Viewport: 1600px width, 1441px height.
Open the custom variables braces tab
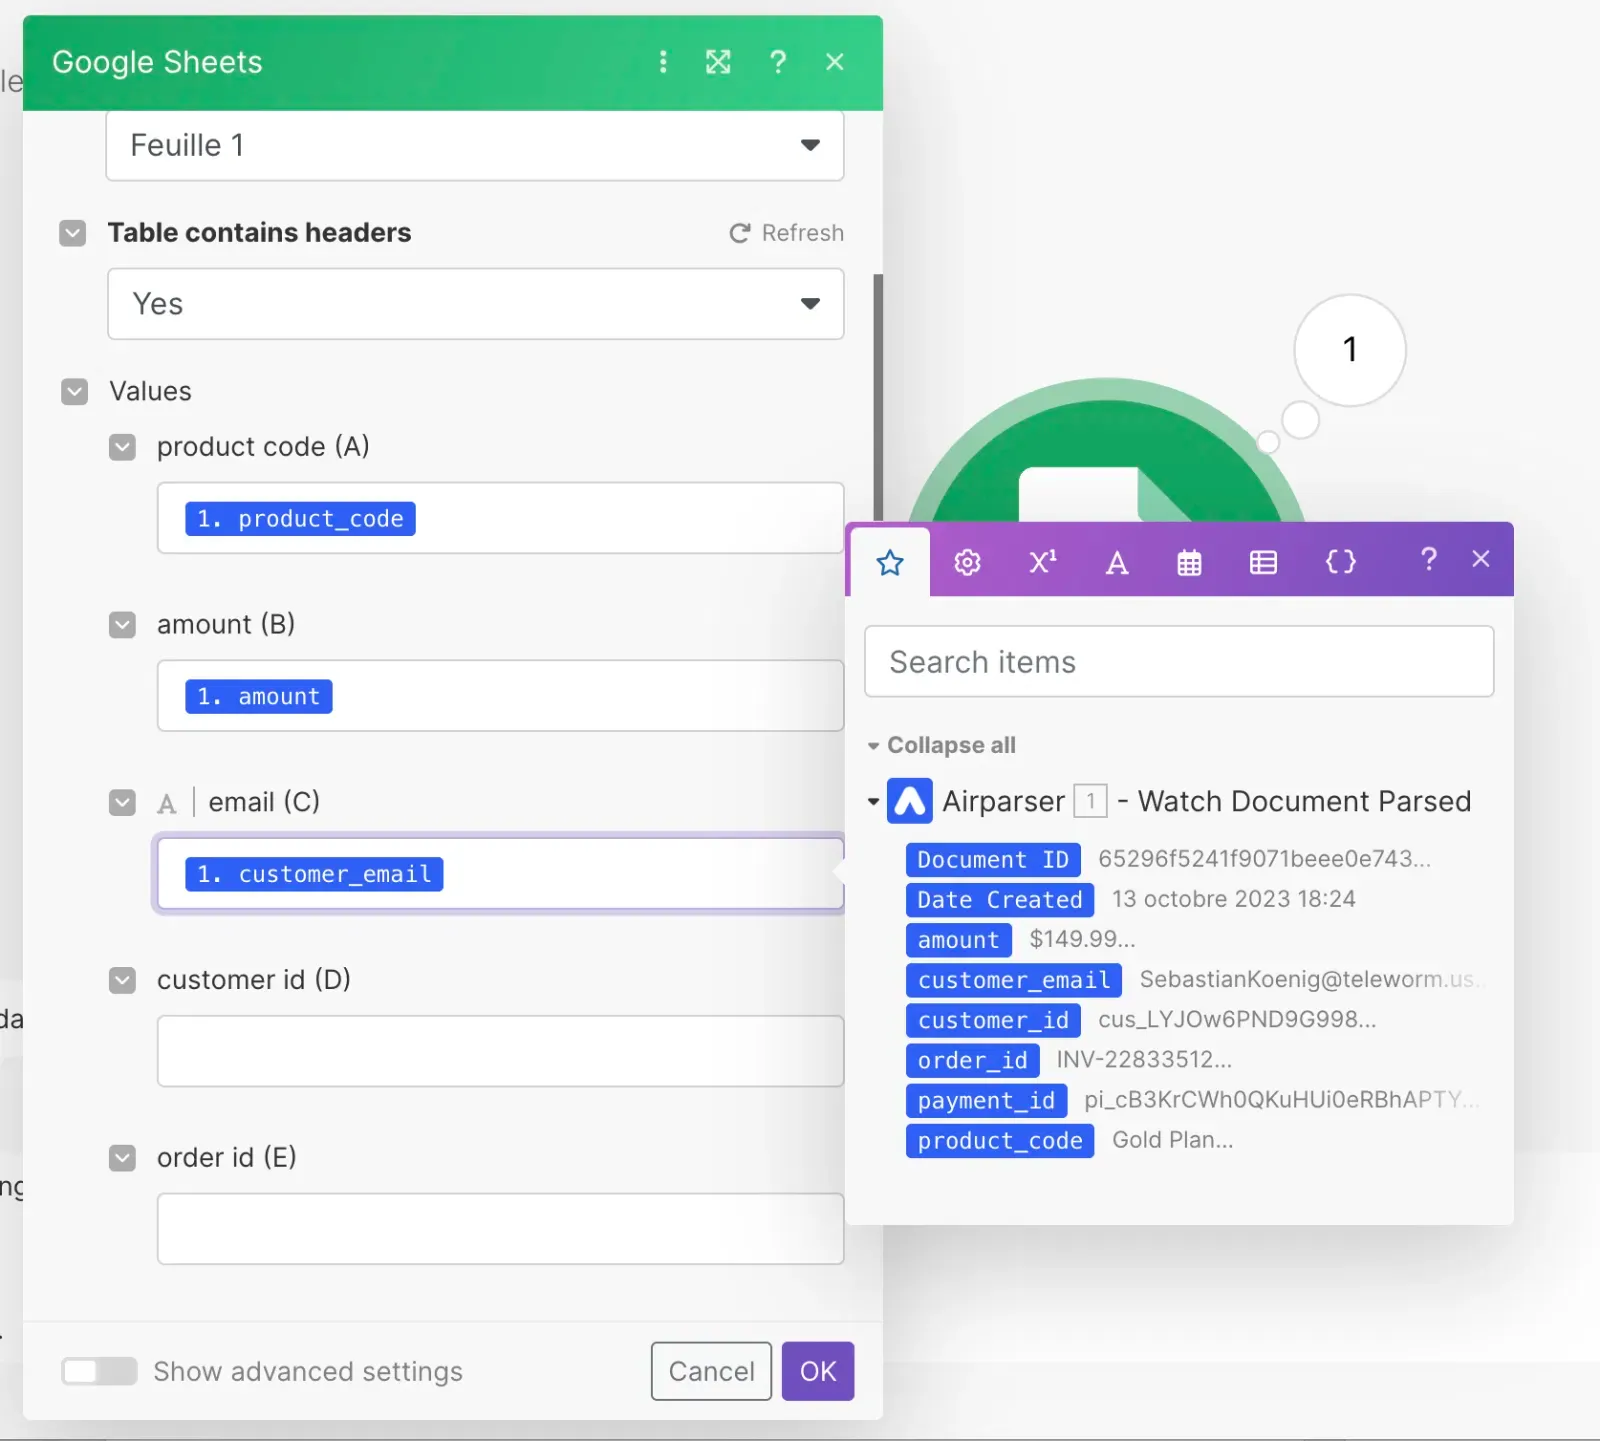tap(1341, 562)
